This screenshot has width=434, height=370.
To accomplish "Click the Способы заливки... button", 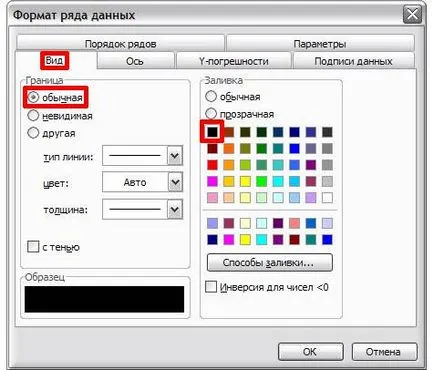I will (270, 262).
